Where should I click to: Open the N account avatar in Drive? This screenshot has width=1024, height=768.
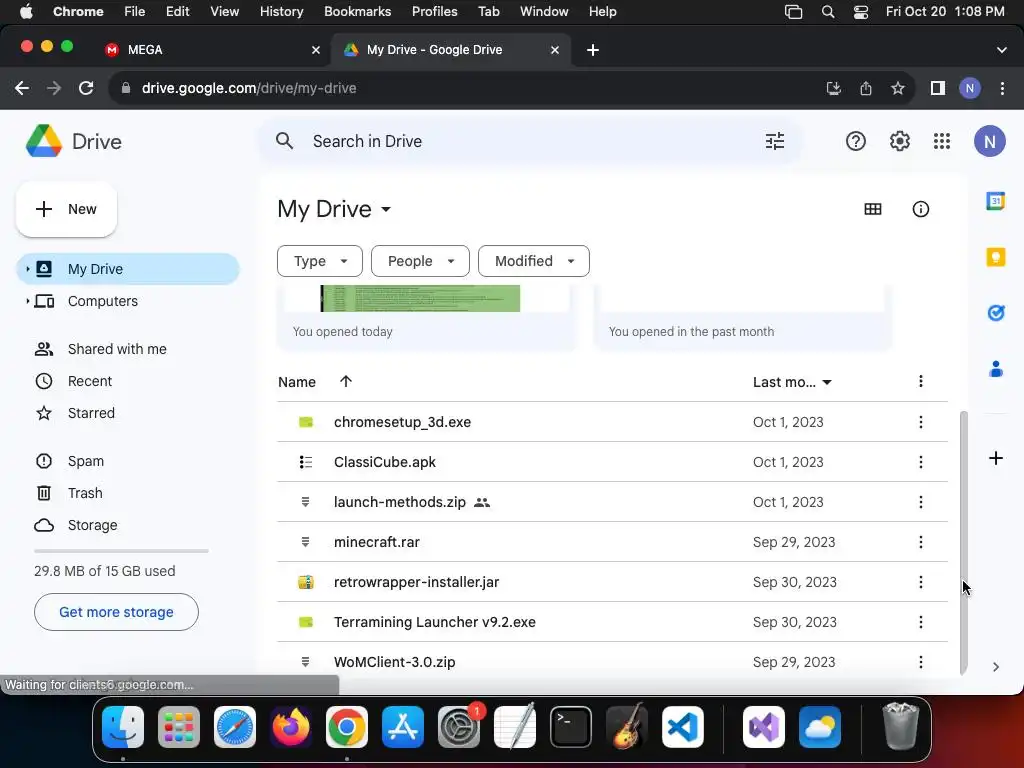coord(989,141)
